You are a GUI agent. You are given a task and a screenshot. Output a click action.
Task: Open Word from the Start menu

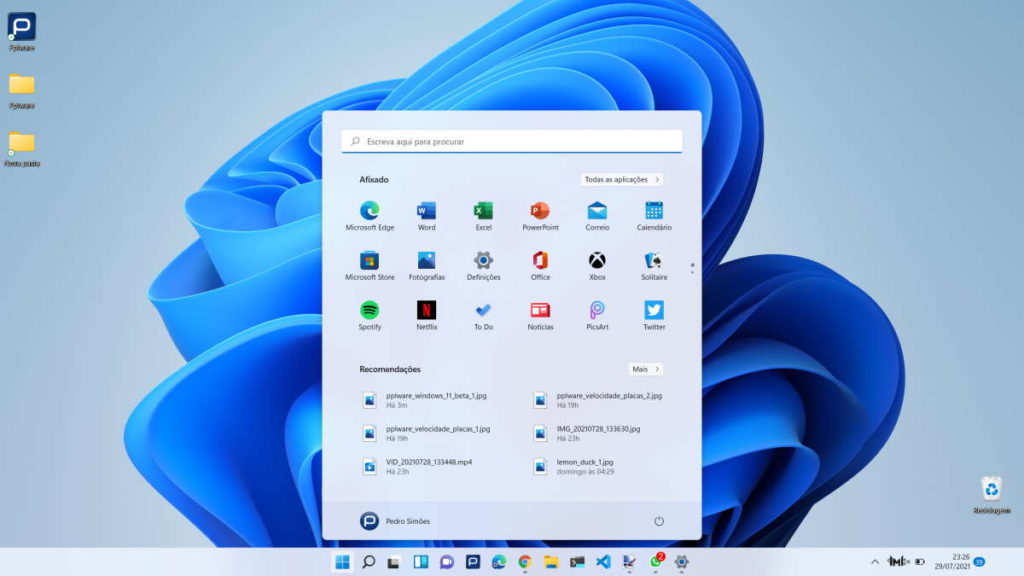[x=426, y=213]
